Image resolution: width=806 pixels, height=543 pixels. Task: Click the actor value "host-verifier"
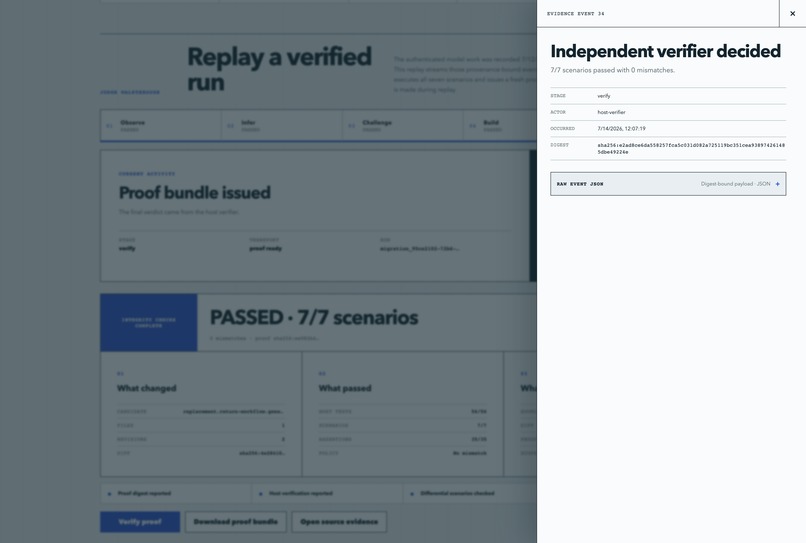[x=611, y=112]
